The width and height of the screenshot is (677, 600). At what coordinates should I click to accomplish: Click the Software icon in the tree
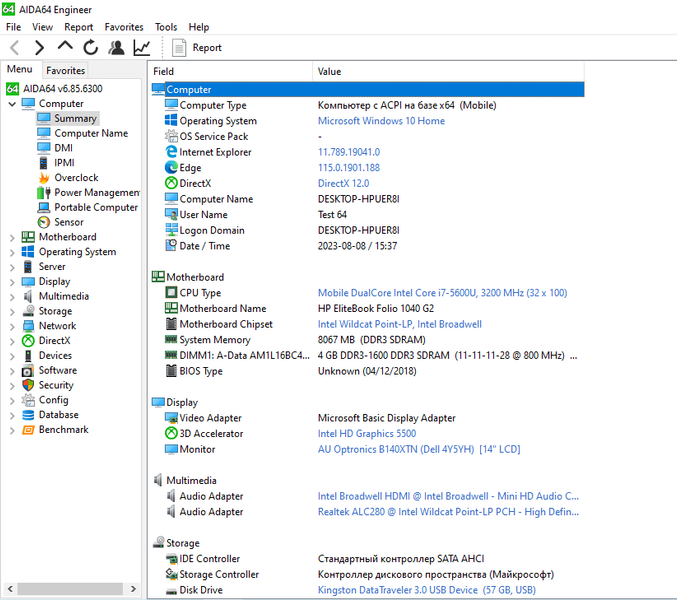(28, 370)
